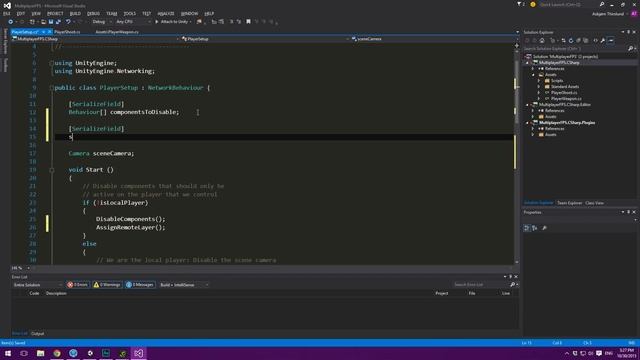Click the Alphabetical sort icon in Properties panel
The height and width of the screenshot is (360, 640).
[535, 228]
